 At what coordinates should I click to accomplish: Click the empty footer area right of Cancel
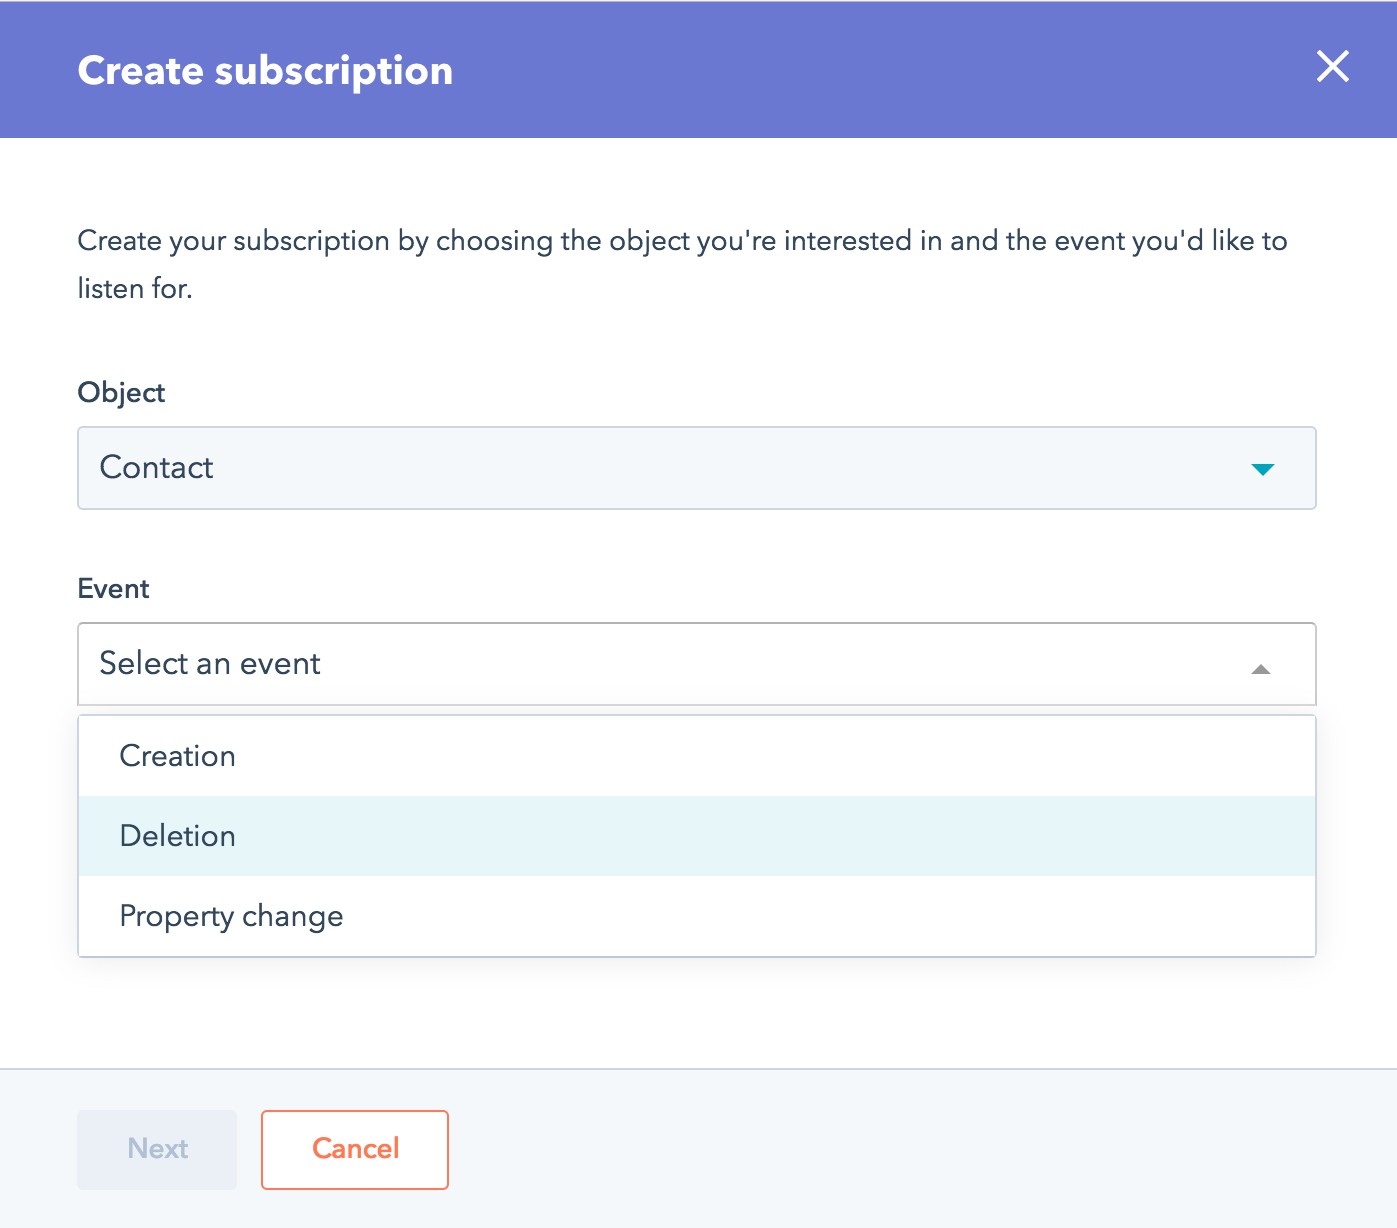click(900, 1149)
